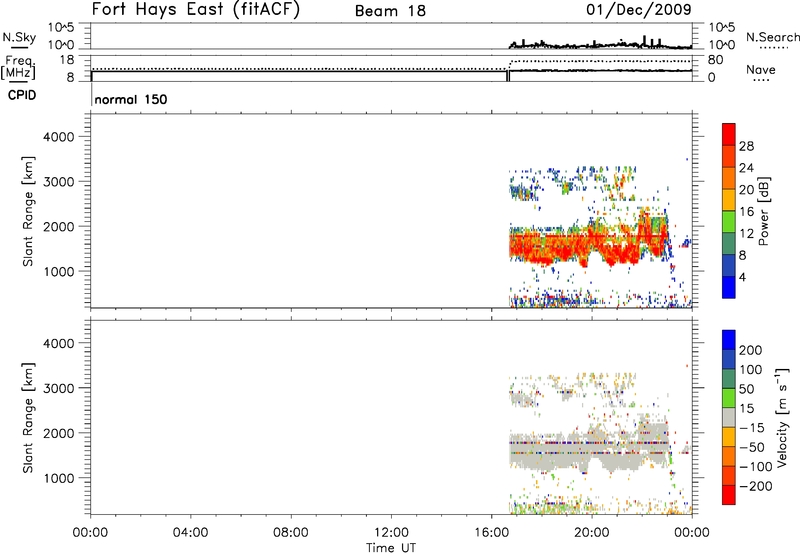800x554 pixels.
Task: Click the 'Power [dB]' colorbar label
Action: [763, 211]
